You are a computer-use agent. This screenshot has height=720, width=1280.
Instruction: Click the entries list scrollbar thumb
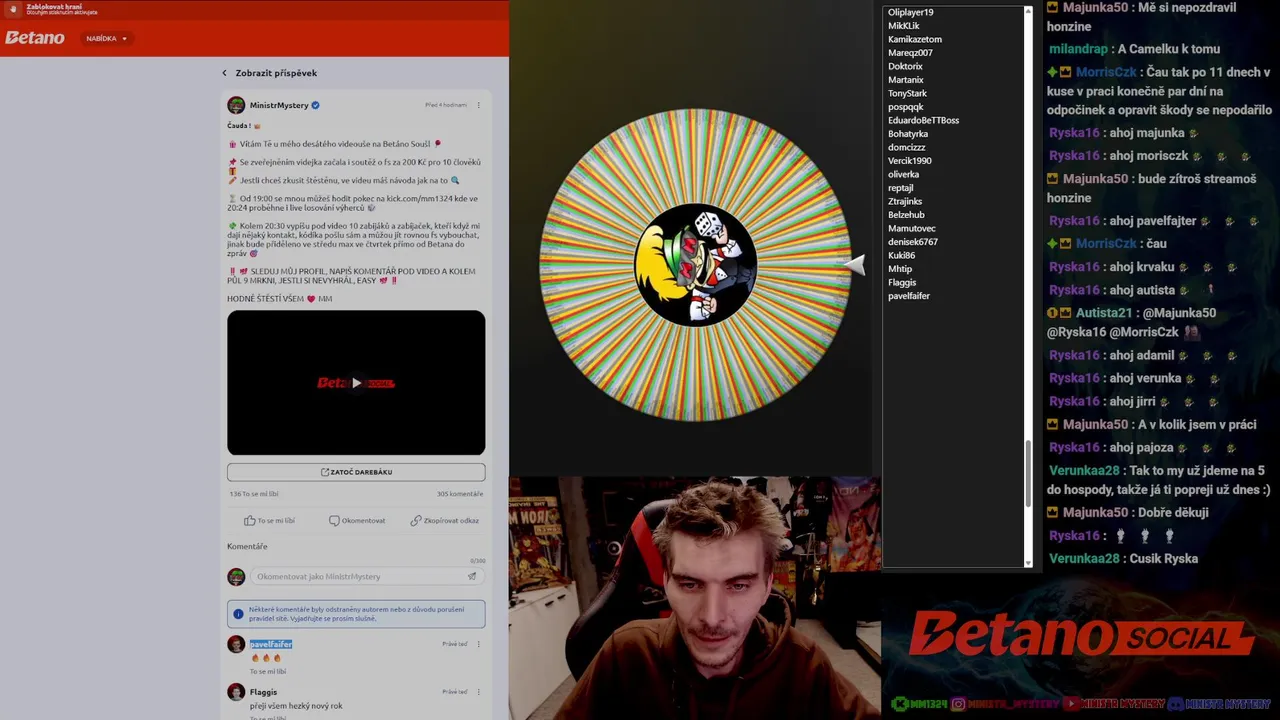(1028, 474)
